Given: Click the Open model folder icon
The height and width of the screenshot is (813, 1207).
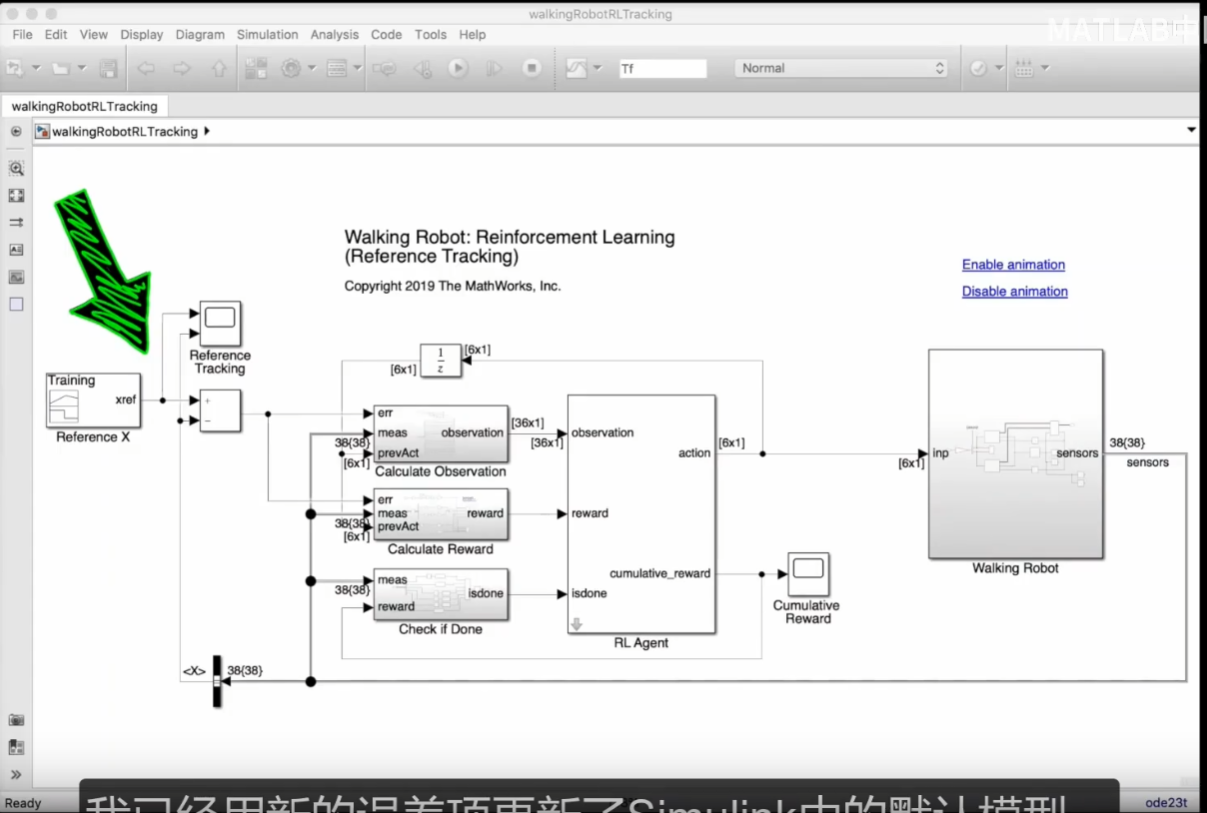Looking at the screenshot, I should pos(60,68).
